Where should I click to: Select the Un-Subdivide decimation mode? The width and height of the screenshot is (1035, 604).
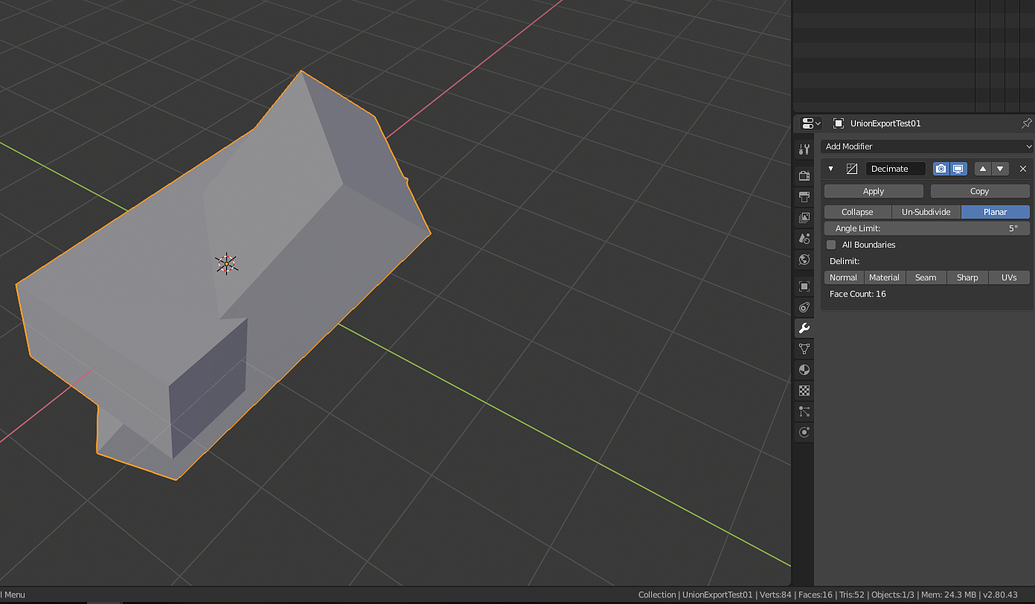coord(925,211)
